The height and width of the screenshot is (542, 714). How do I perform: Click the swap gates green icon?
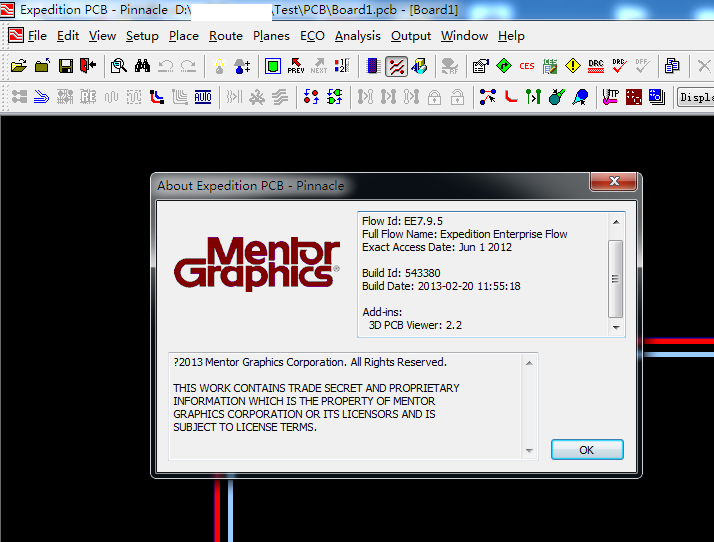pos(335,97)
